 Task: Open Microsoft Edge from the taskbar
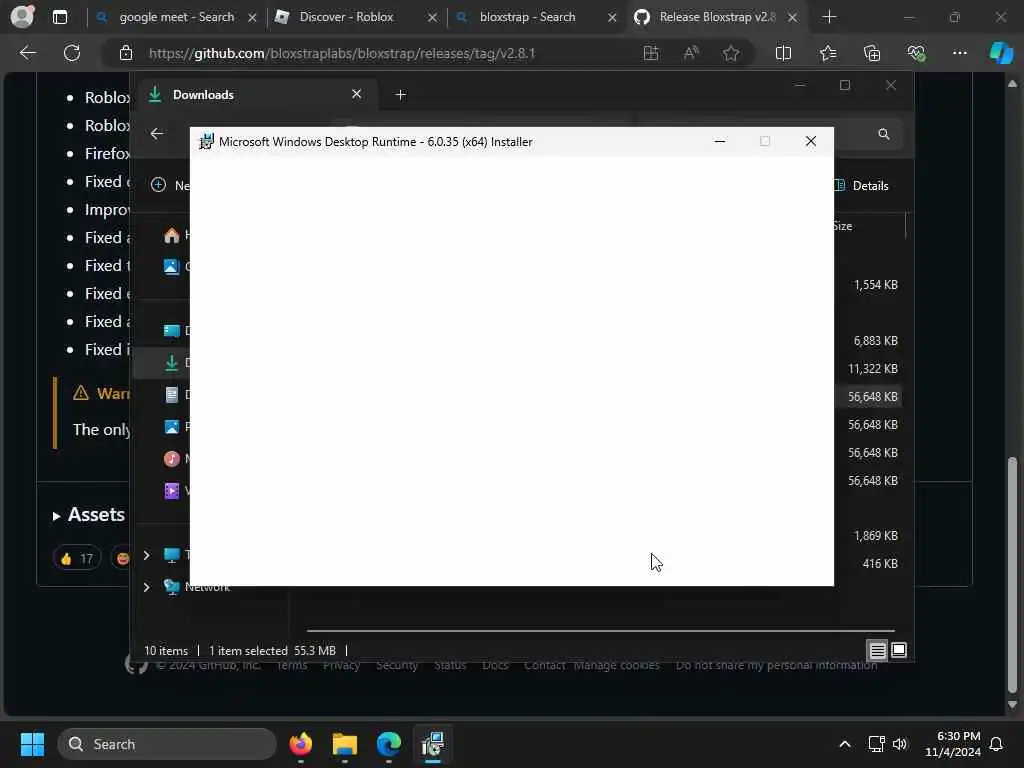[389, 744]
